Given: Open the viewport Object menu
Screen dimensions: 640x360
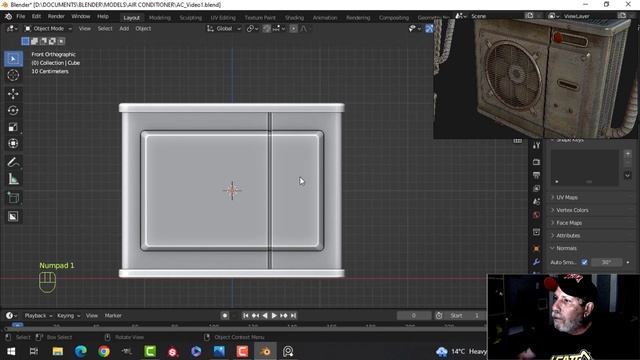Looking at the screenshot, I should pos(143,29).
